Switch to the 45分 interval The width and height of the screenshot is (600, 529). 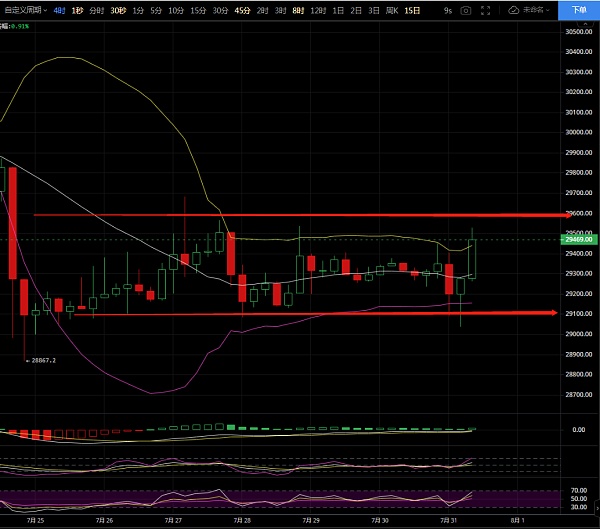pyautogui.click(x=242, y=9)
